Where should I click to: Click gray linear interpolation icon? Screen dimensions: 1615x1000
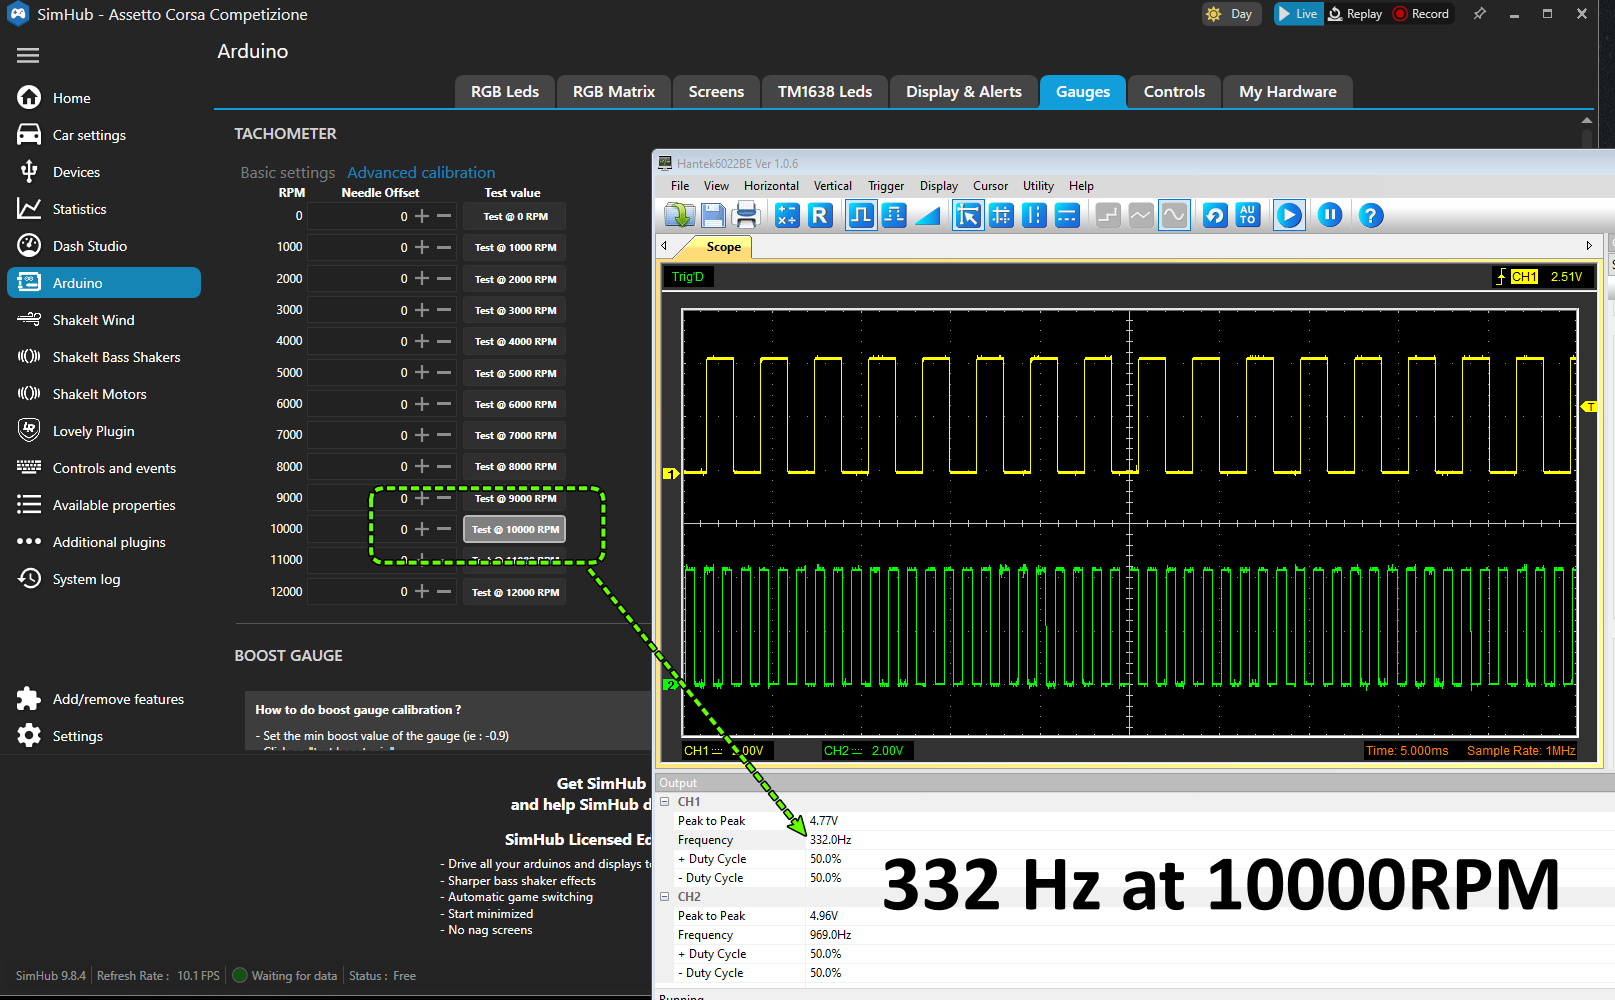click(1141, 215)
